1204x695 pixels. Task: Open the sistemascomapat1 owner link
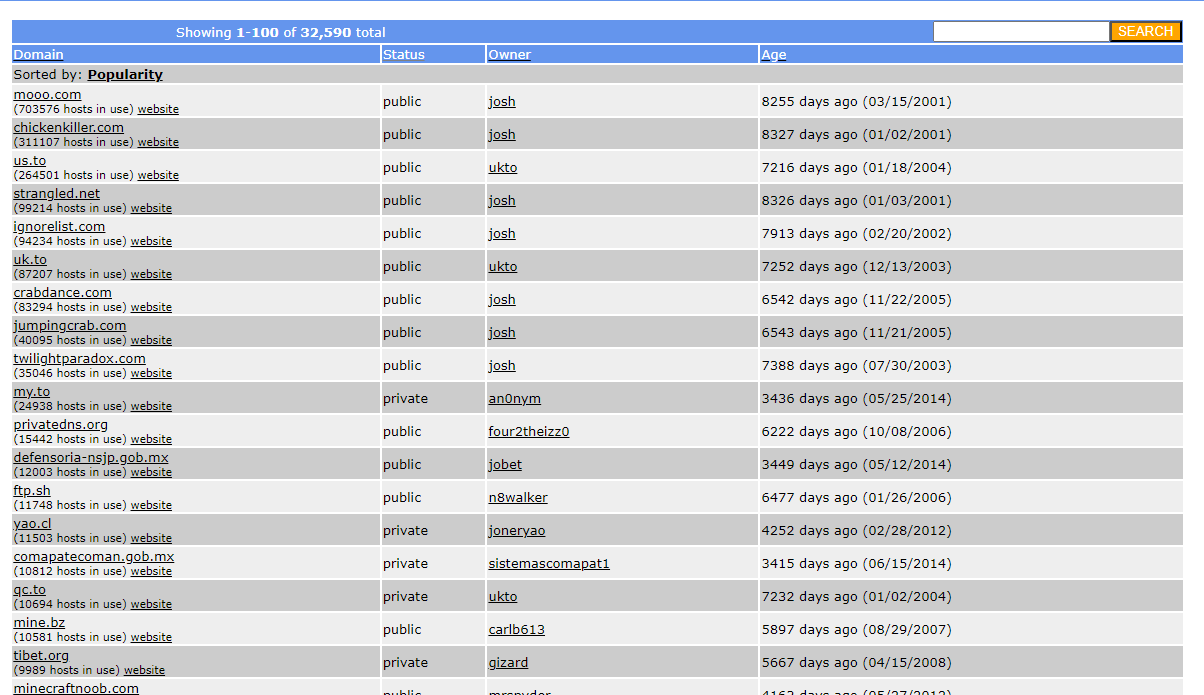tap(548, 564)
